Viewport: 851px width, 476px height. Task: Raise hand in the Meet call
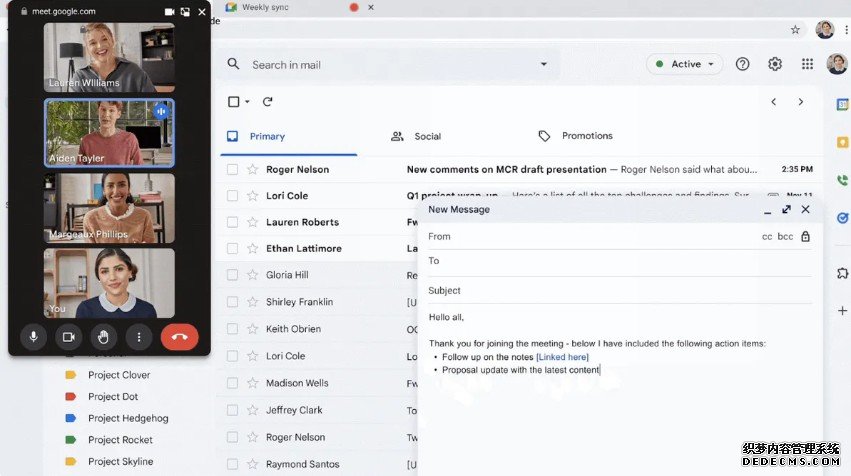coord(103,337)
